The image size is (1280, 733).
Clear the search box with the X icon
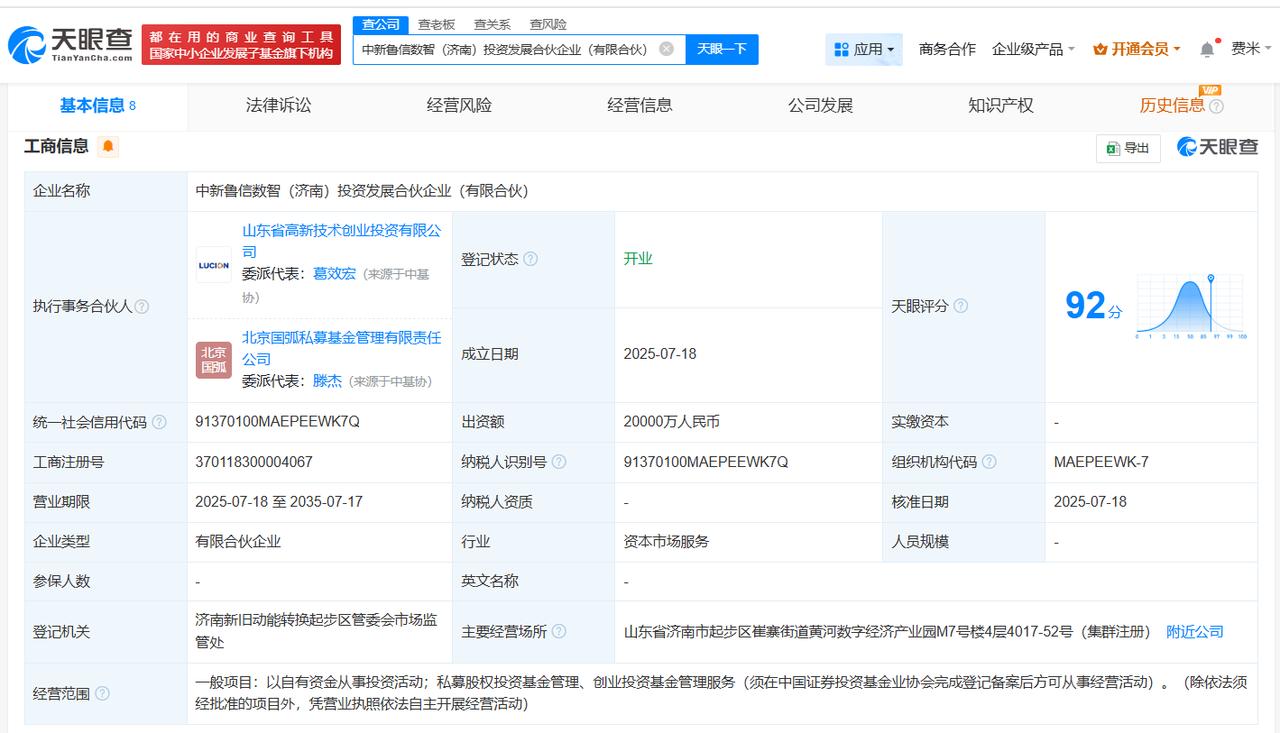coord(666,48)
